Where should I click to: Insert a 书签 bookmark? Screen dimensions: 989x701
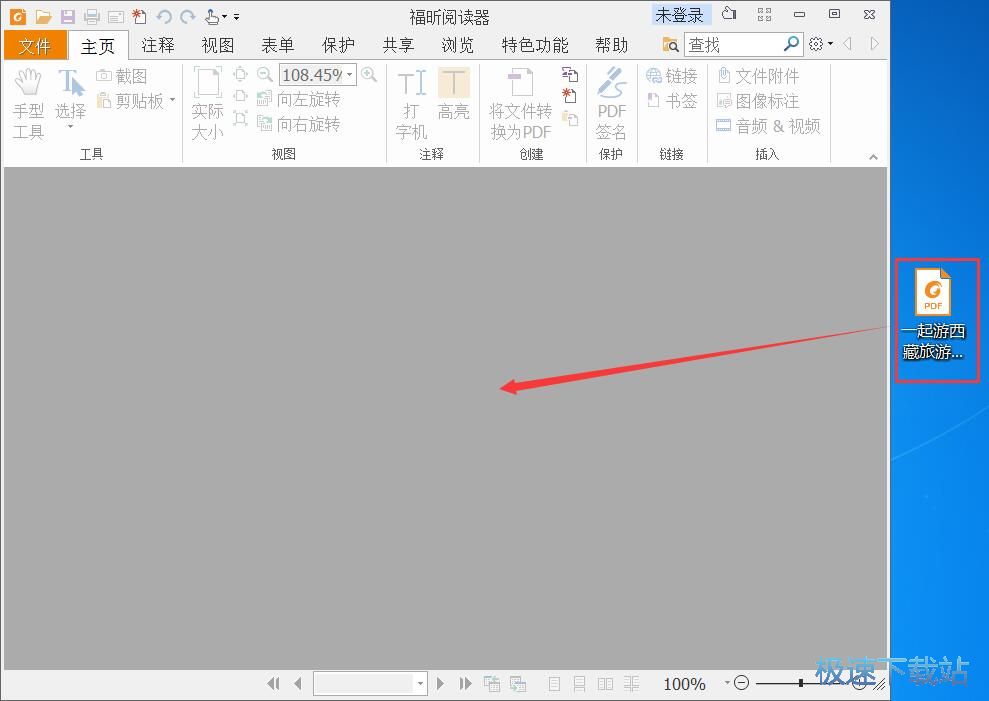(672, 99)
